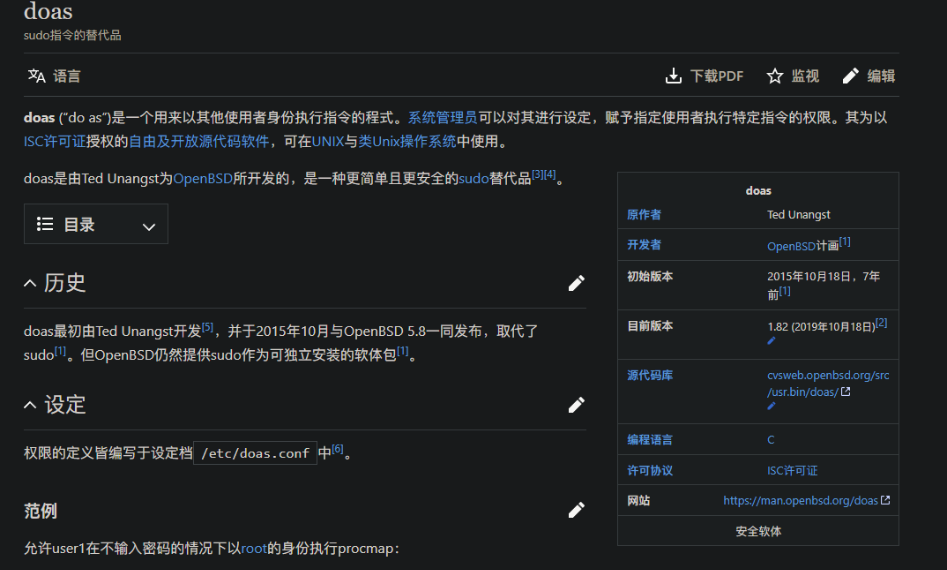Click 初始版本 label in infobox
This screenshot has width=947, height=570.
click(650, 276)
